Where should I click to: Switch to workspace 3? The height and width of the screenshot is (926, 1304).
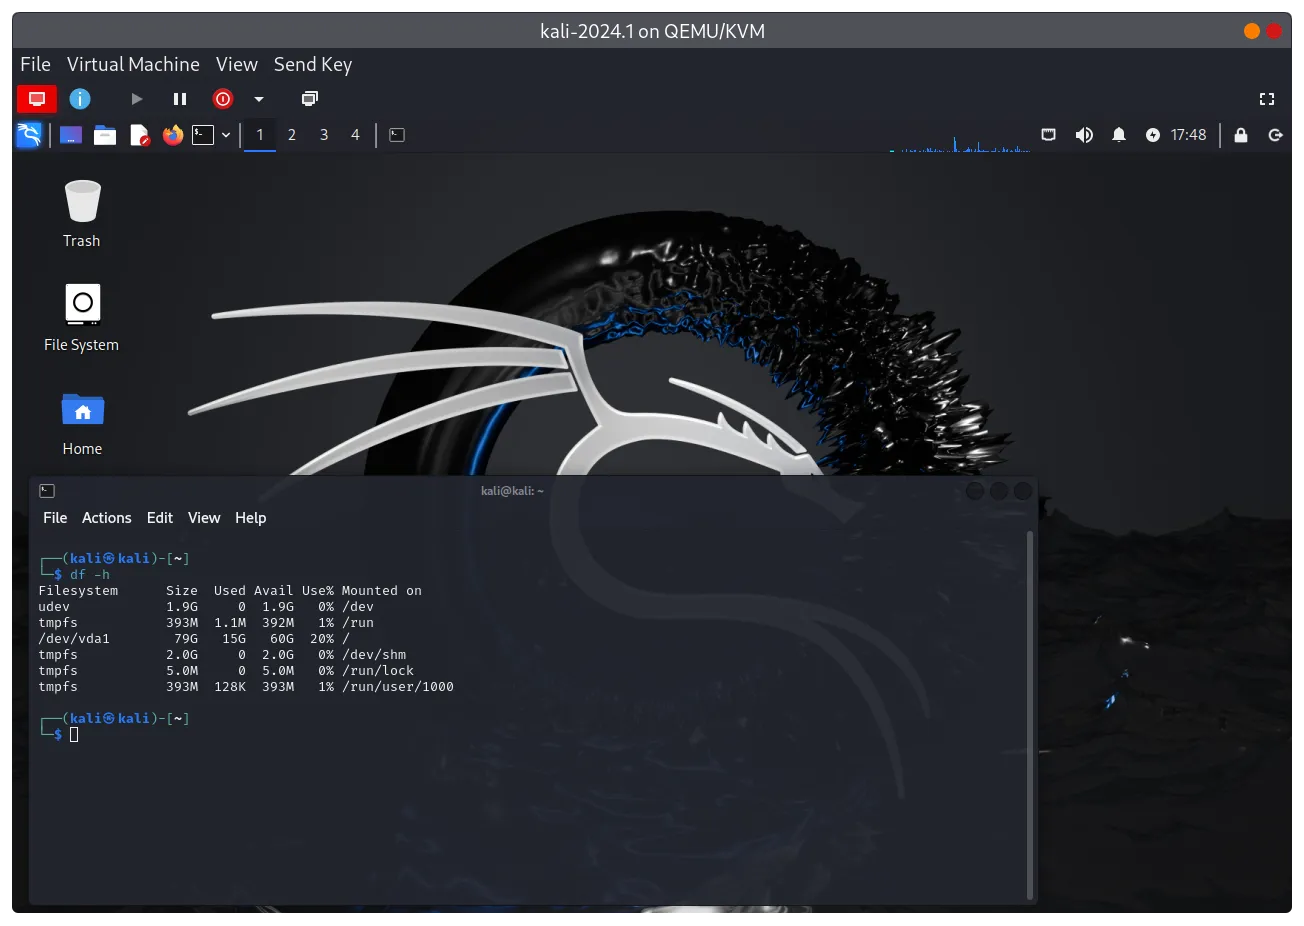324,135
